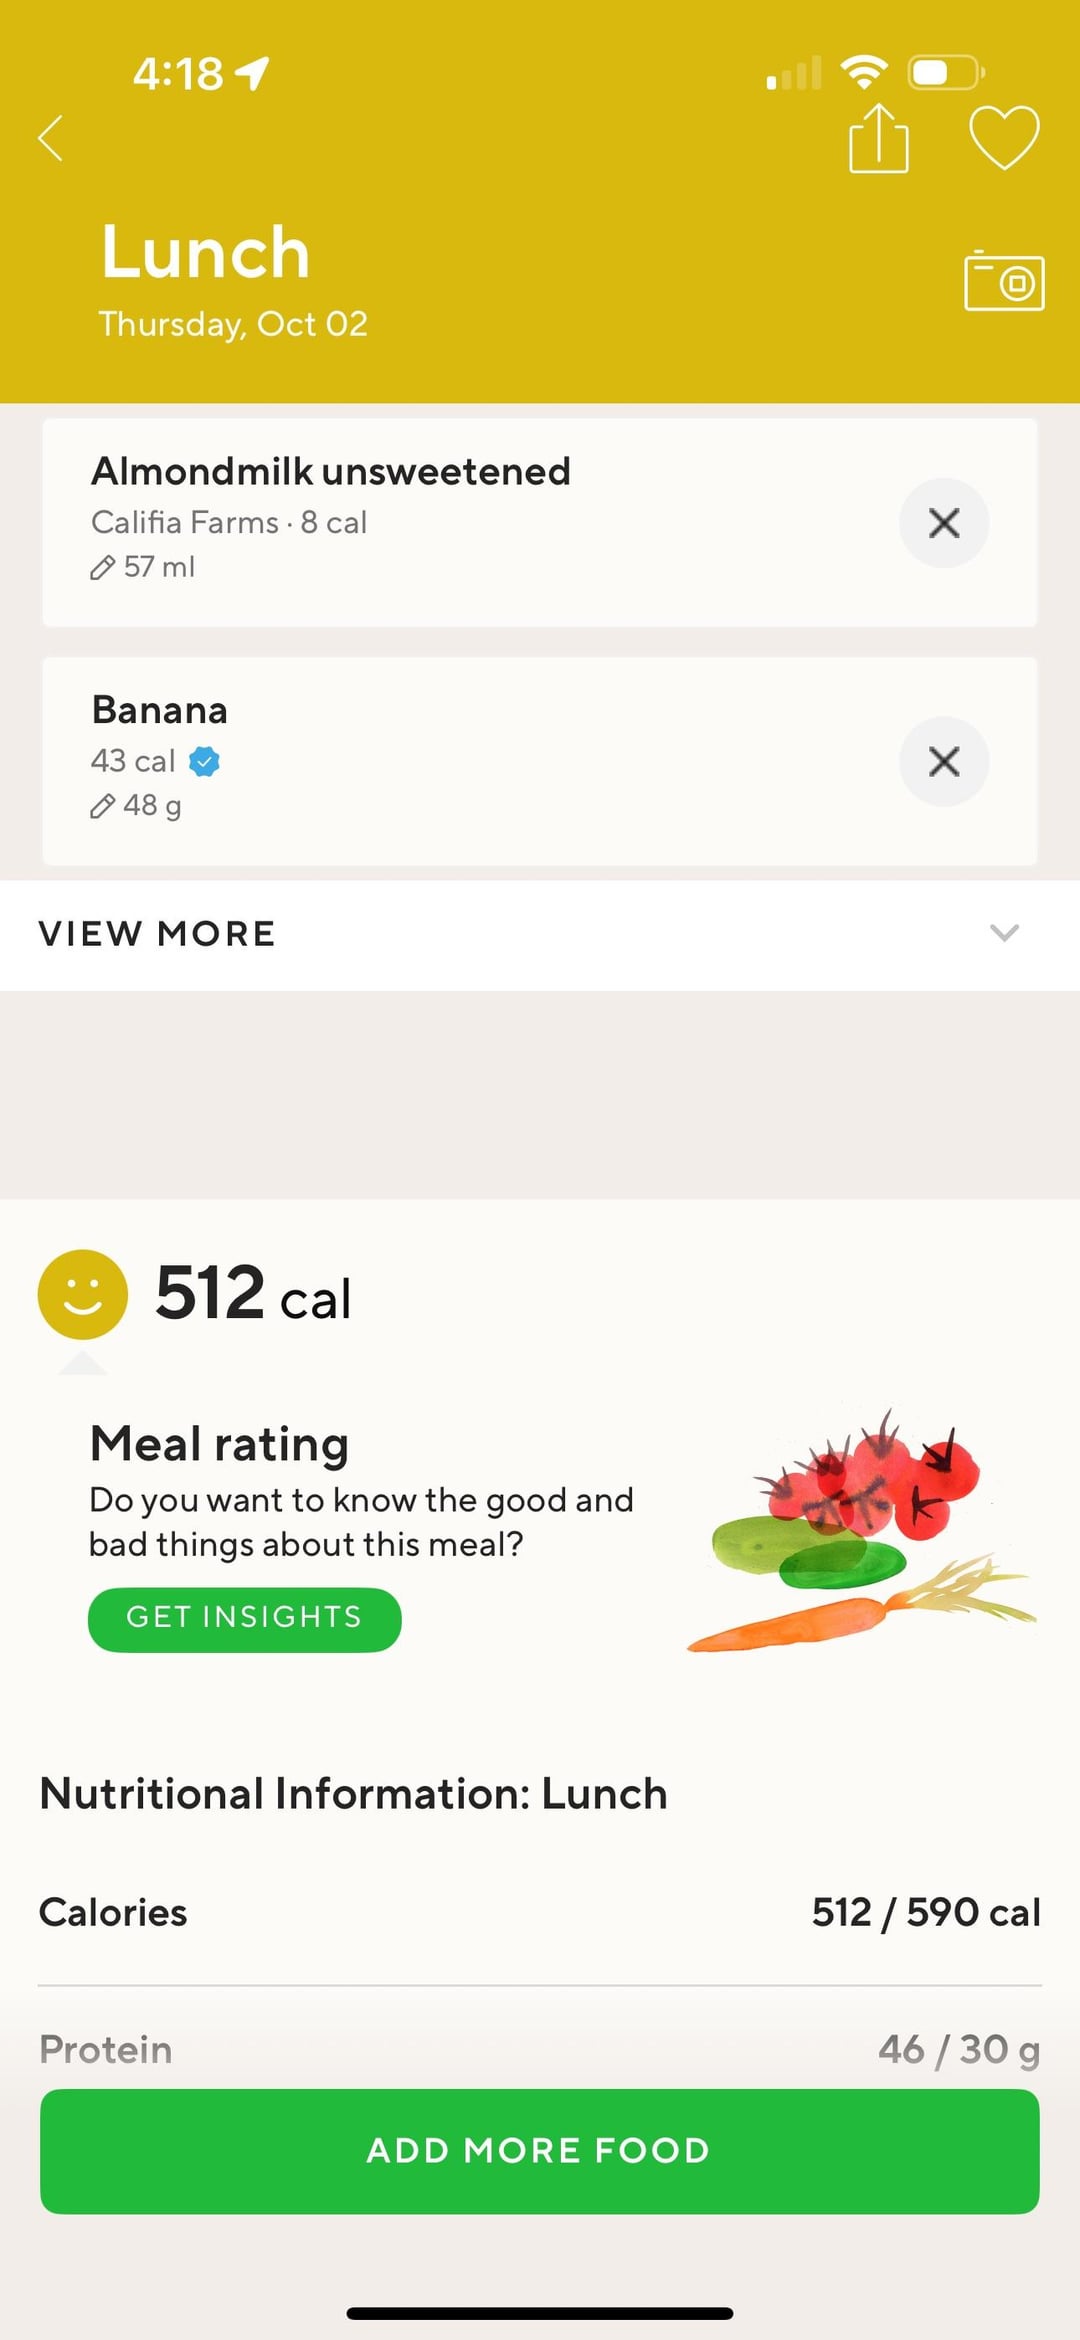Favorite this meal with heart icon

click(x=1004, y=138)
